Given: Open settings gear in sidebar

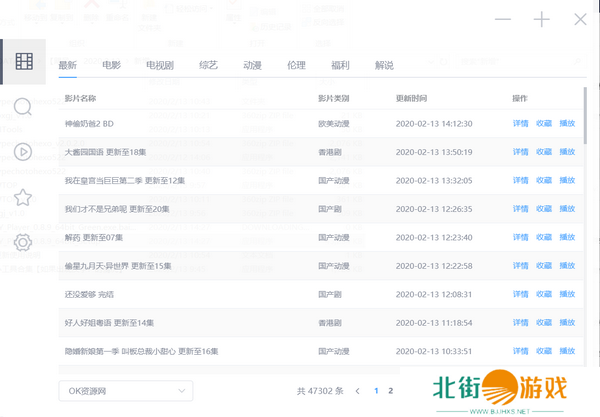Looking at the screenshot, I should click(x=24, y=242).
